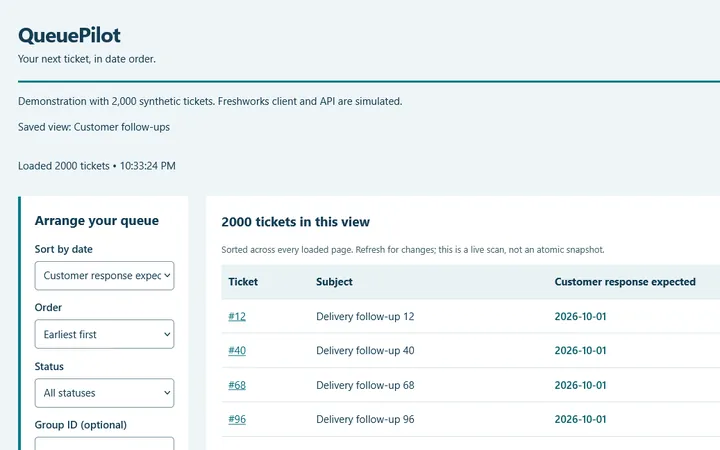Click the Customer response expected column header

coord(625,282)
